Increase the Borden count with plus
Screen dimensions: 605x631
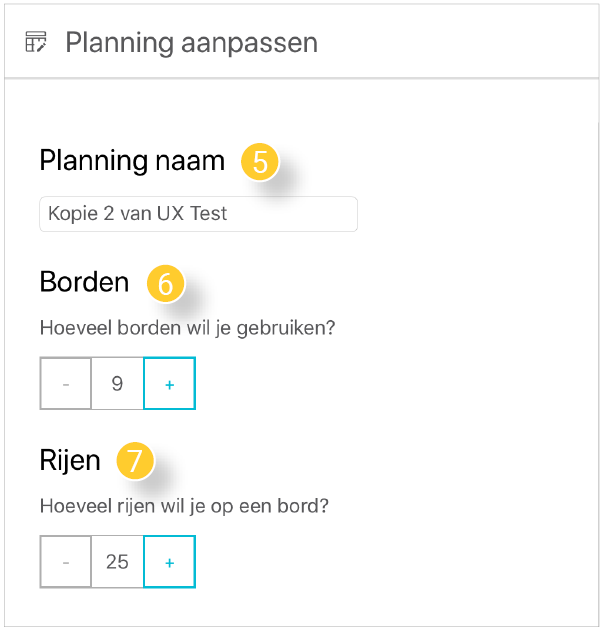point(169,384)
